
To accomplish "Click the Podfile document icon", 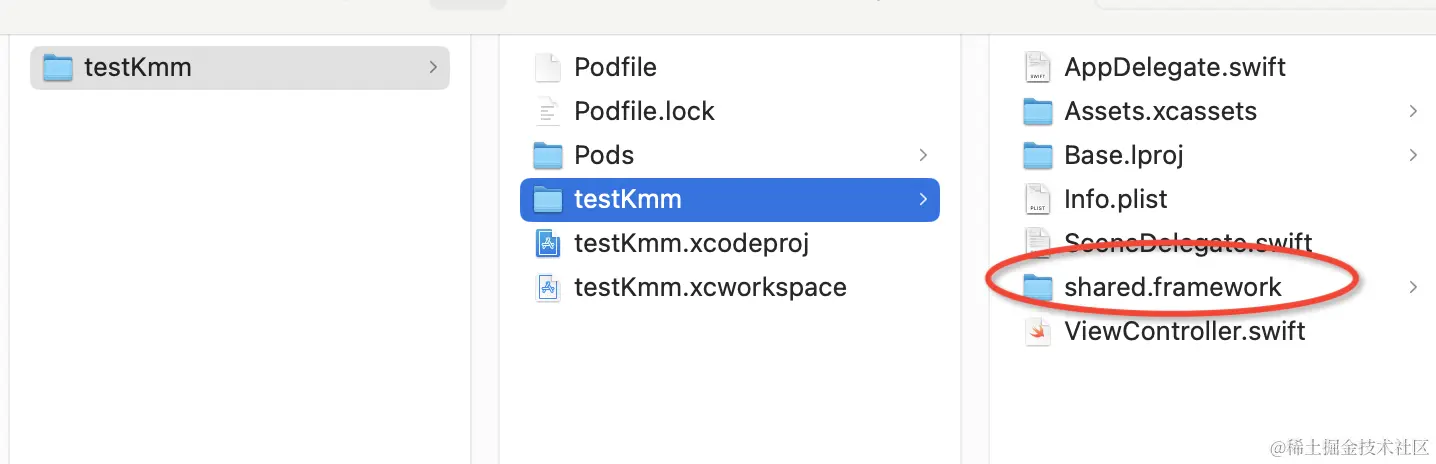I will [x=547, y=68].
